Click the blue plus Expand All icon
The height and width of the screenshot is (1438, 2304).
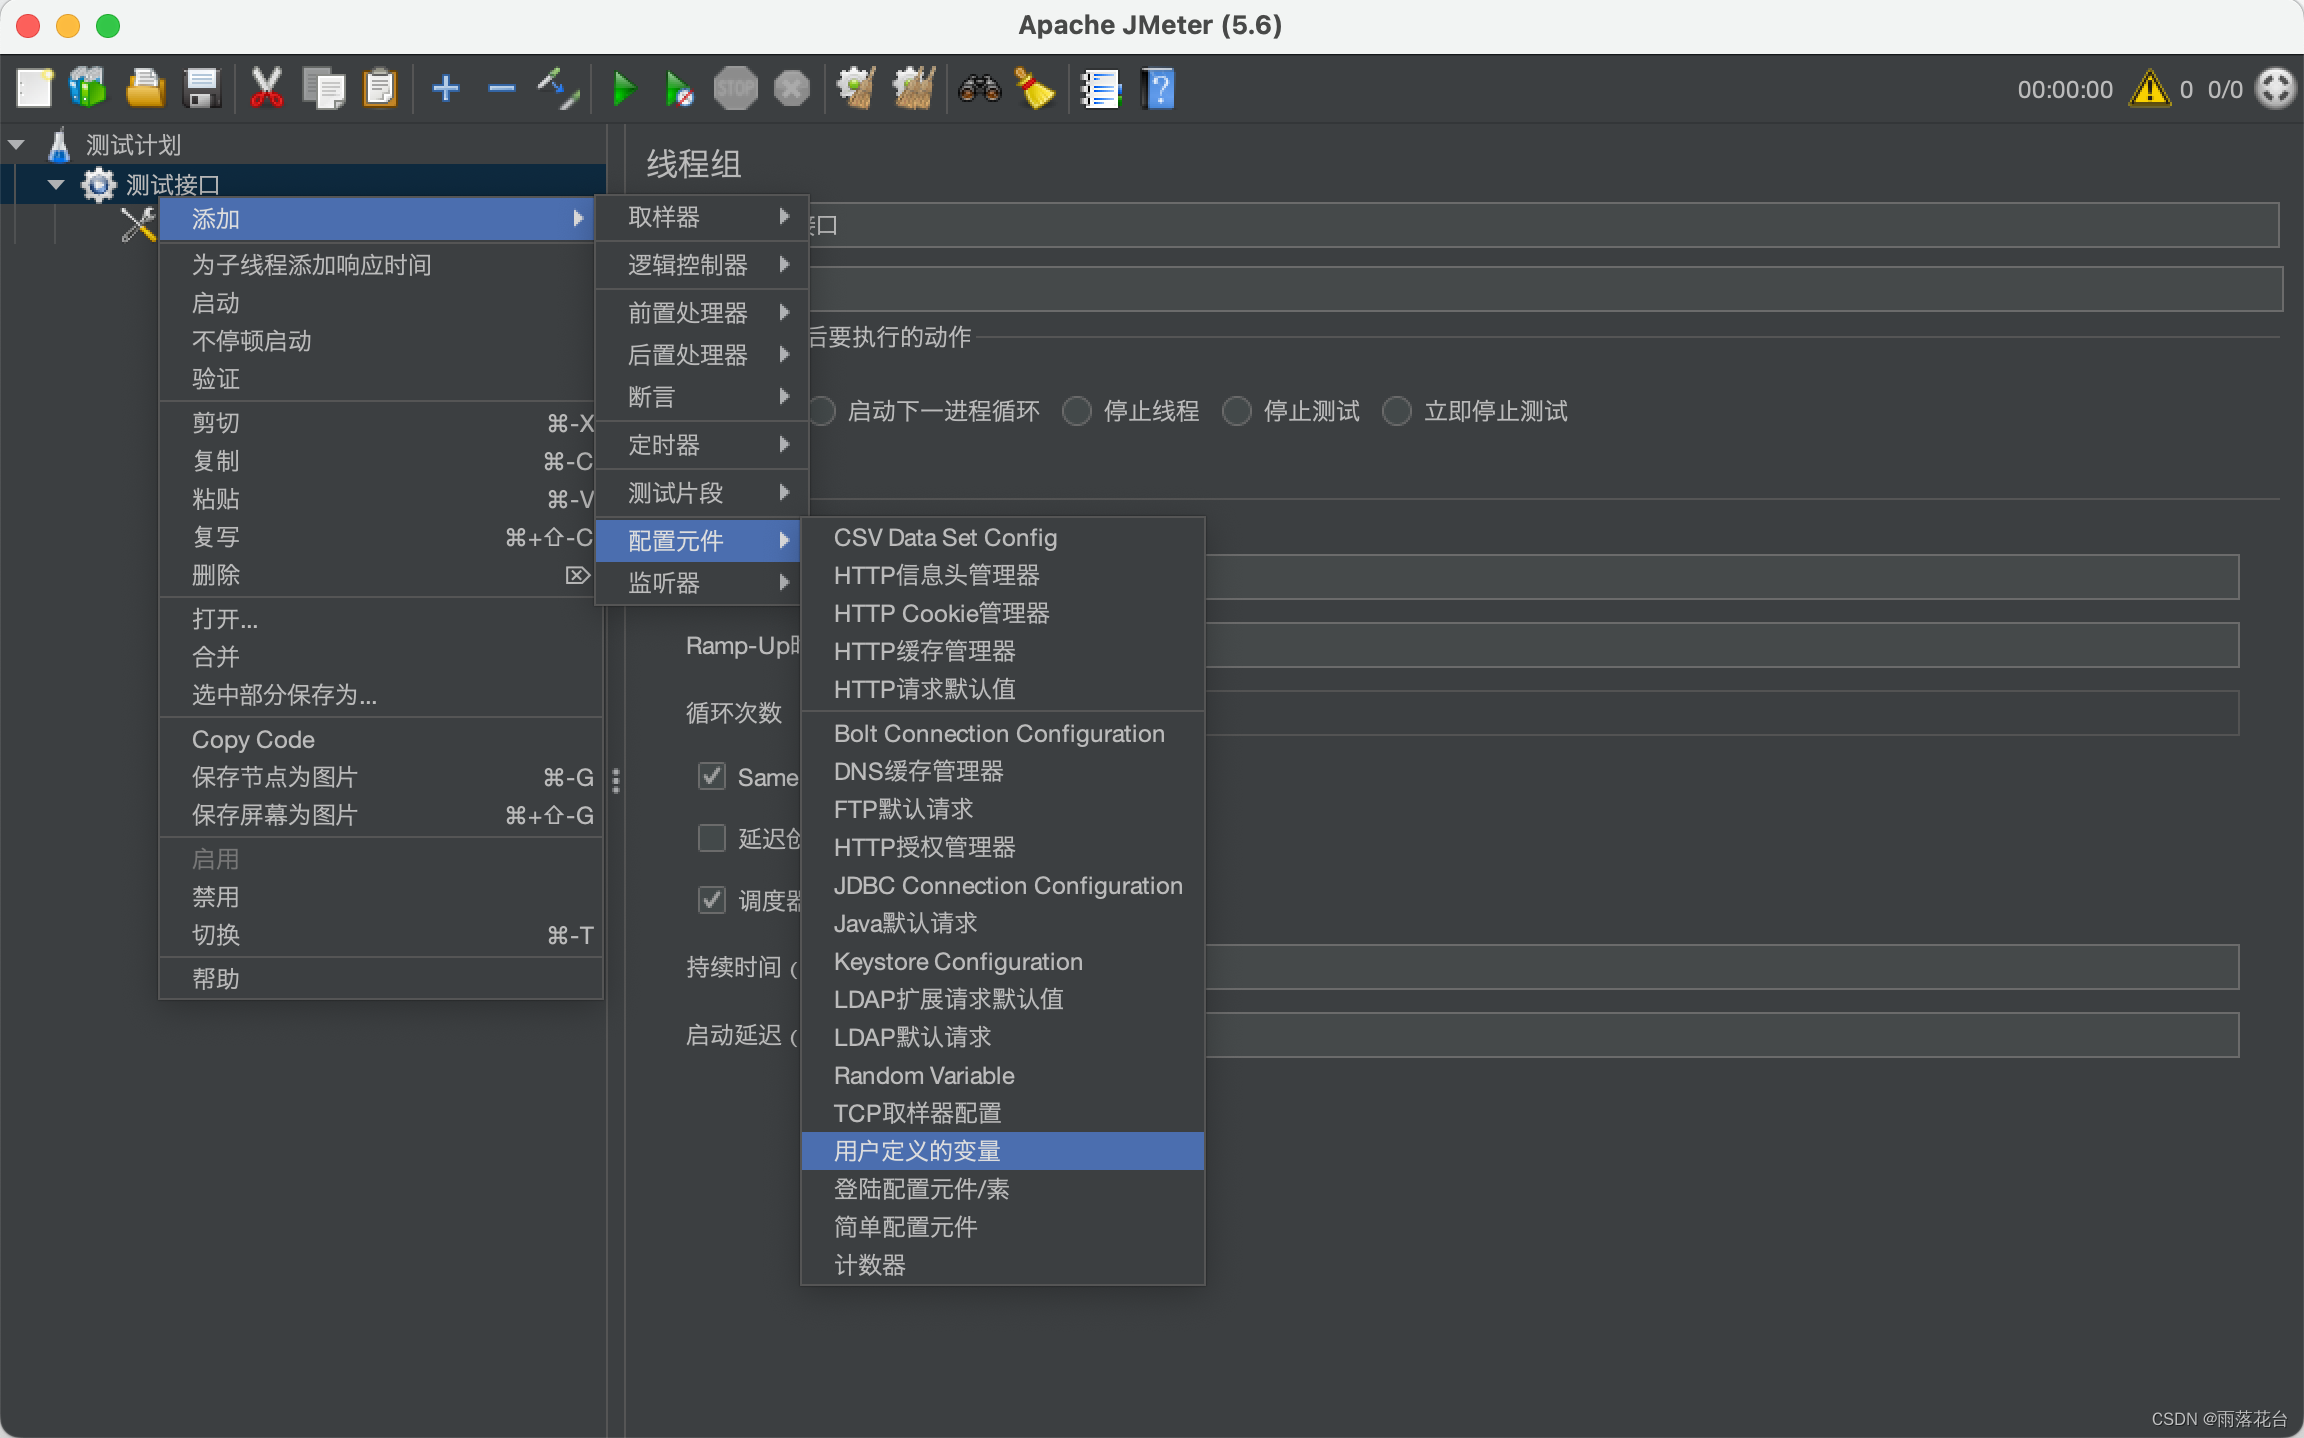click(445, 89)
